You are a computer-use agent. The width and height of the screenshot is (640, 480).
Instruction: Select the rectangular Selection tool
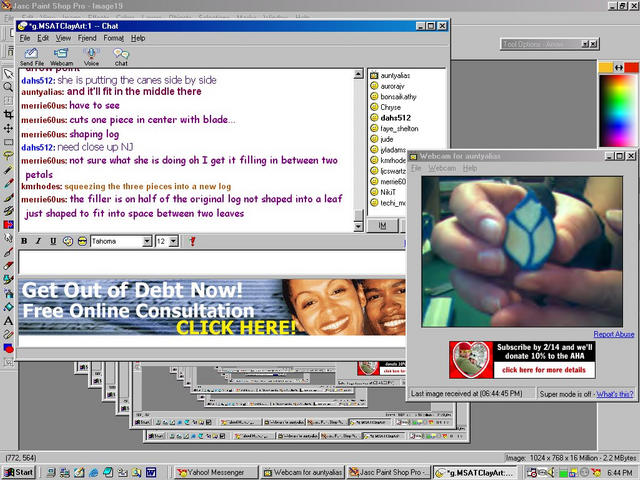coord(8,142)
